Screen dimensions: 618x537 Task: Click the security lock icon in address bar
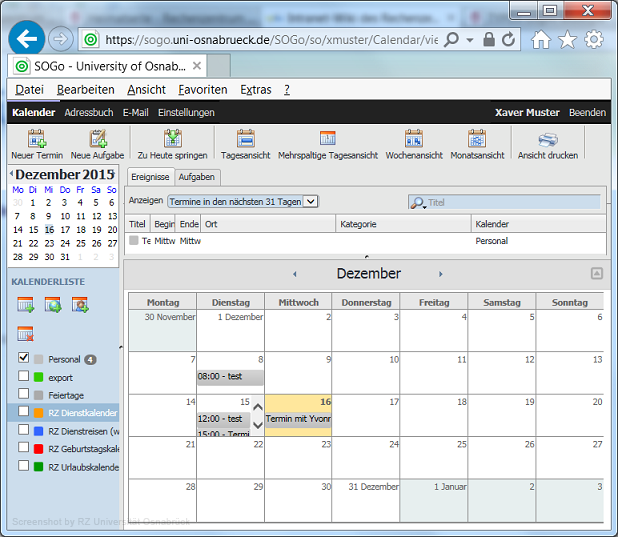coord(489,39)
